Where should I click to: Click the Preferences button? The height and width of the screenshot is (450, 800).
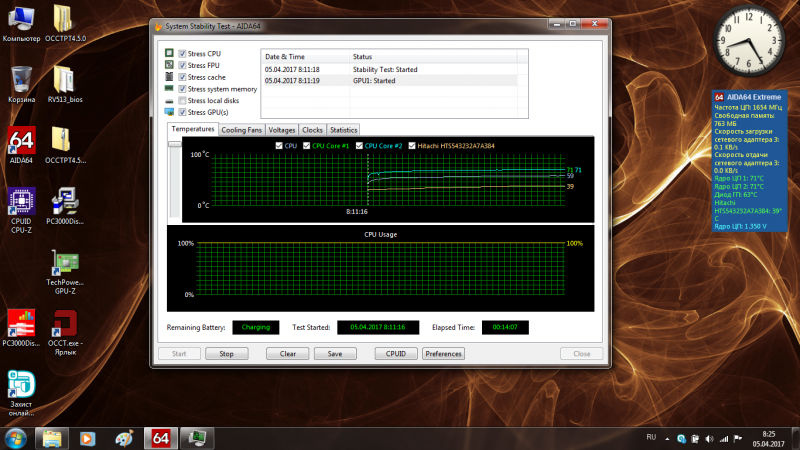[x=443, y=353]
